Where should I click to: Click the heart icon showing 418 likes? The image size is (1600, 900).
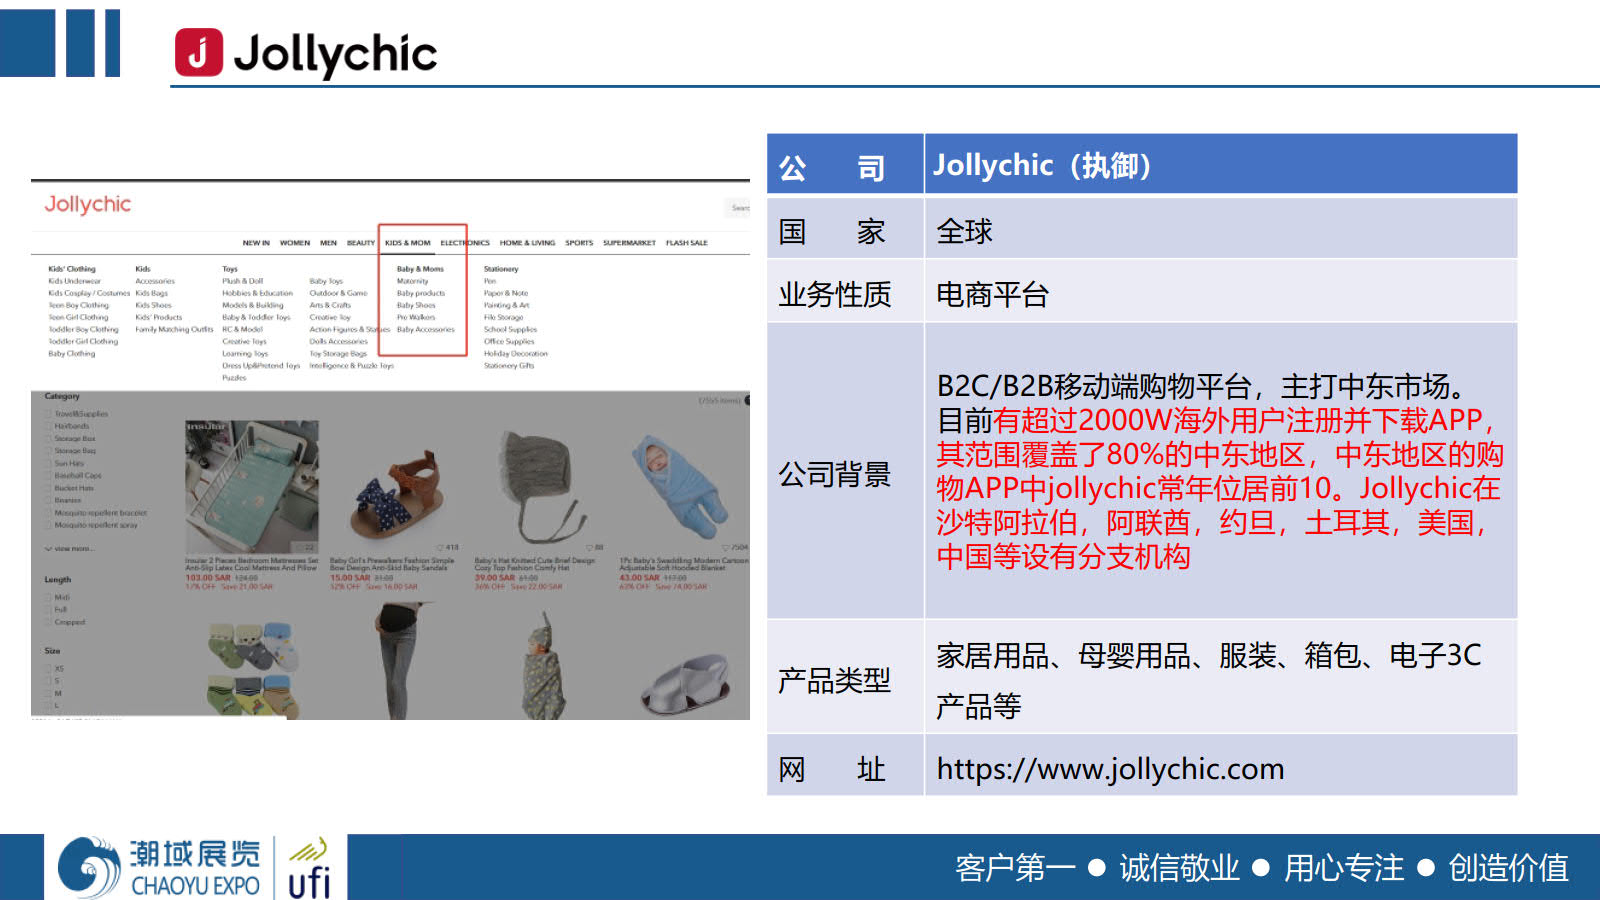(x=440, y=547)
